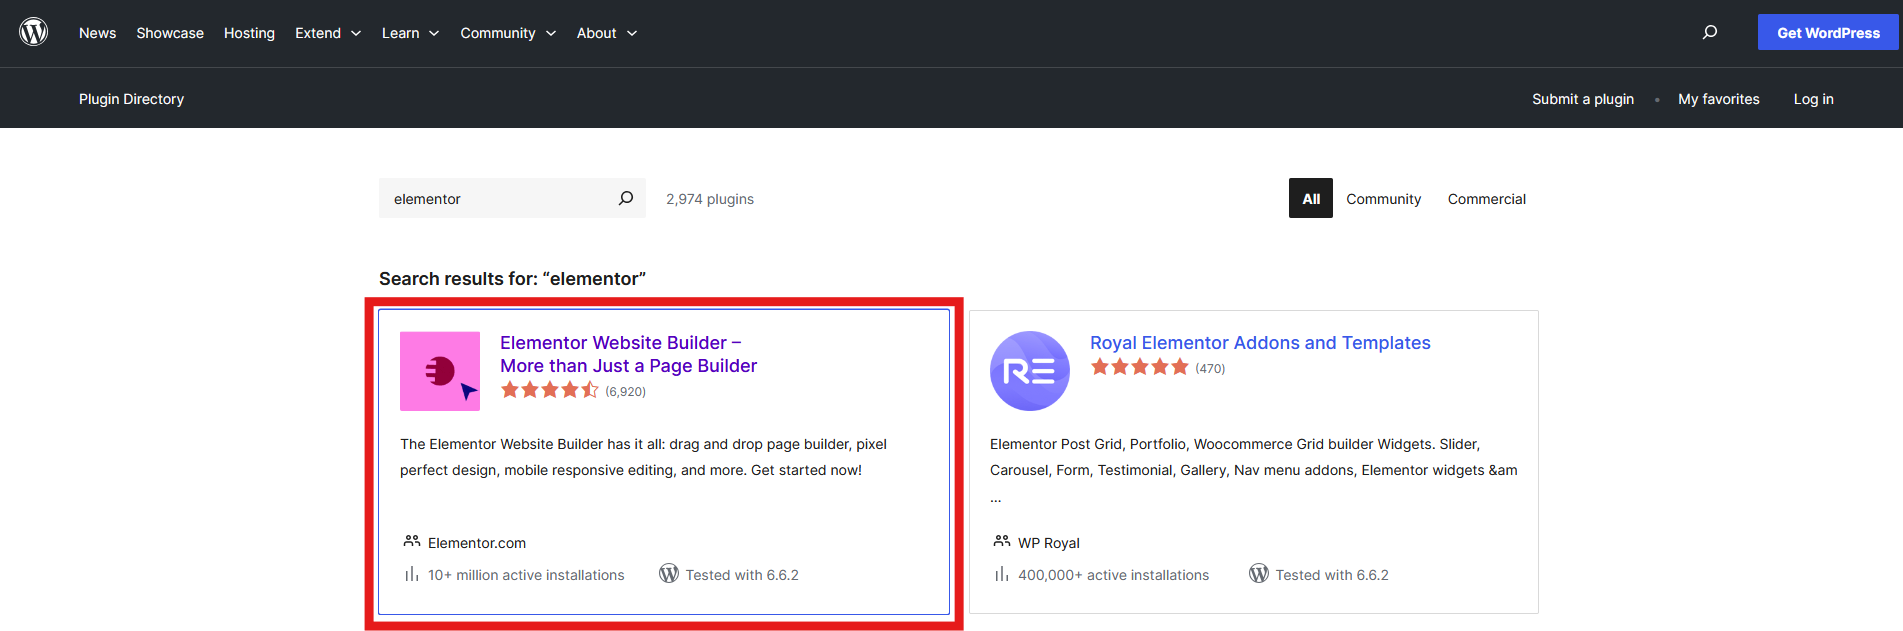
Task: Click Elementor Website Builder description text
Action: [x=643, y=457]
